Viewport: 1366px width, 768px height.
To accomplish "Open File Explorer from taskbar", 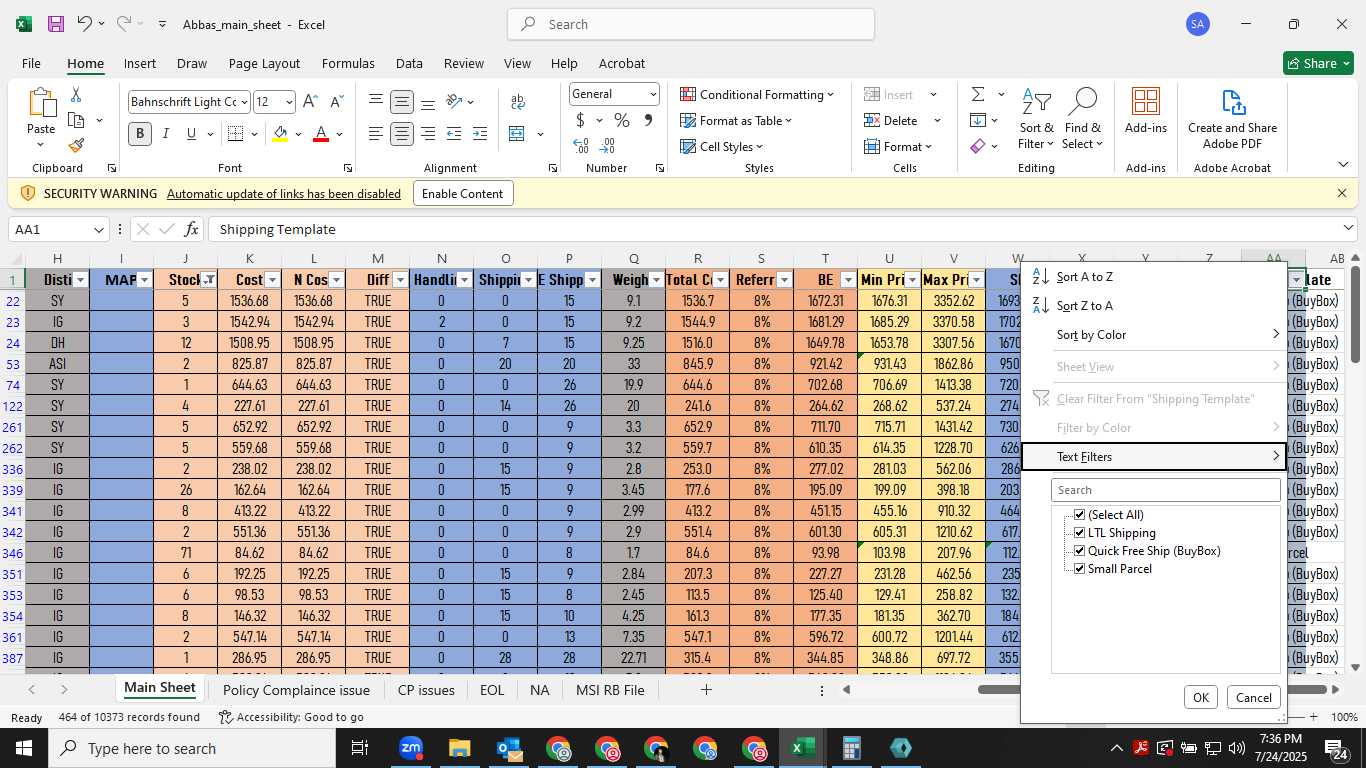I will click(x=459, y=748).
